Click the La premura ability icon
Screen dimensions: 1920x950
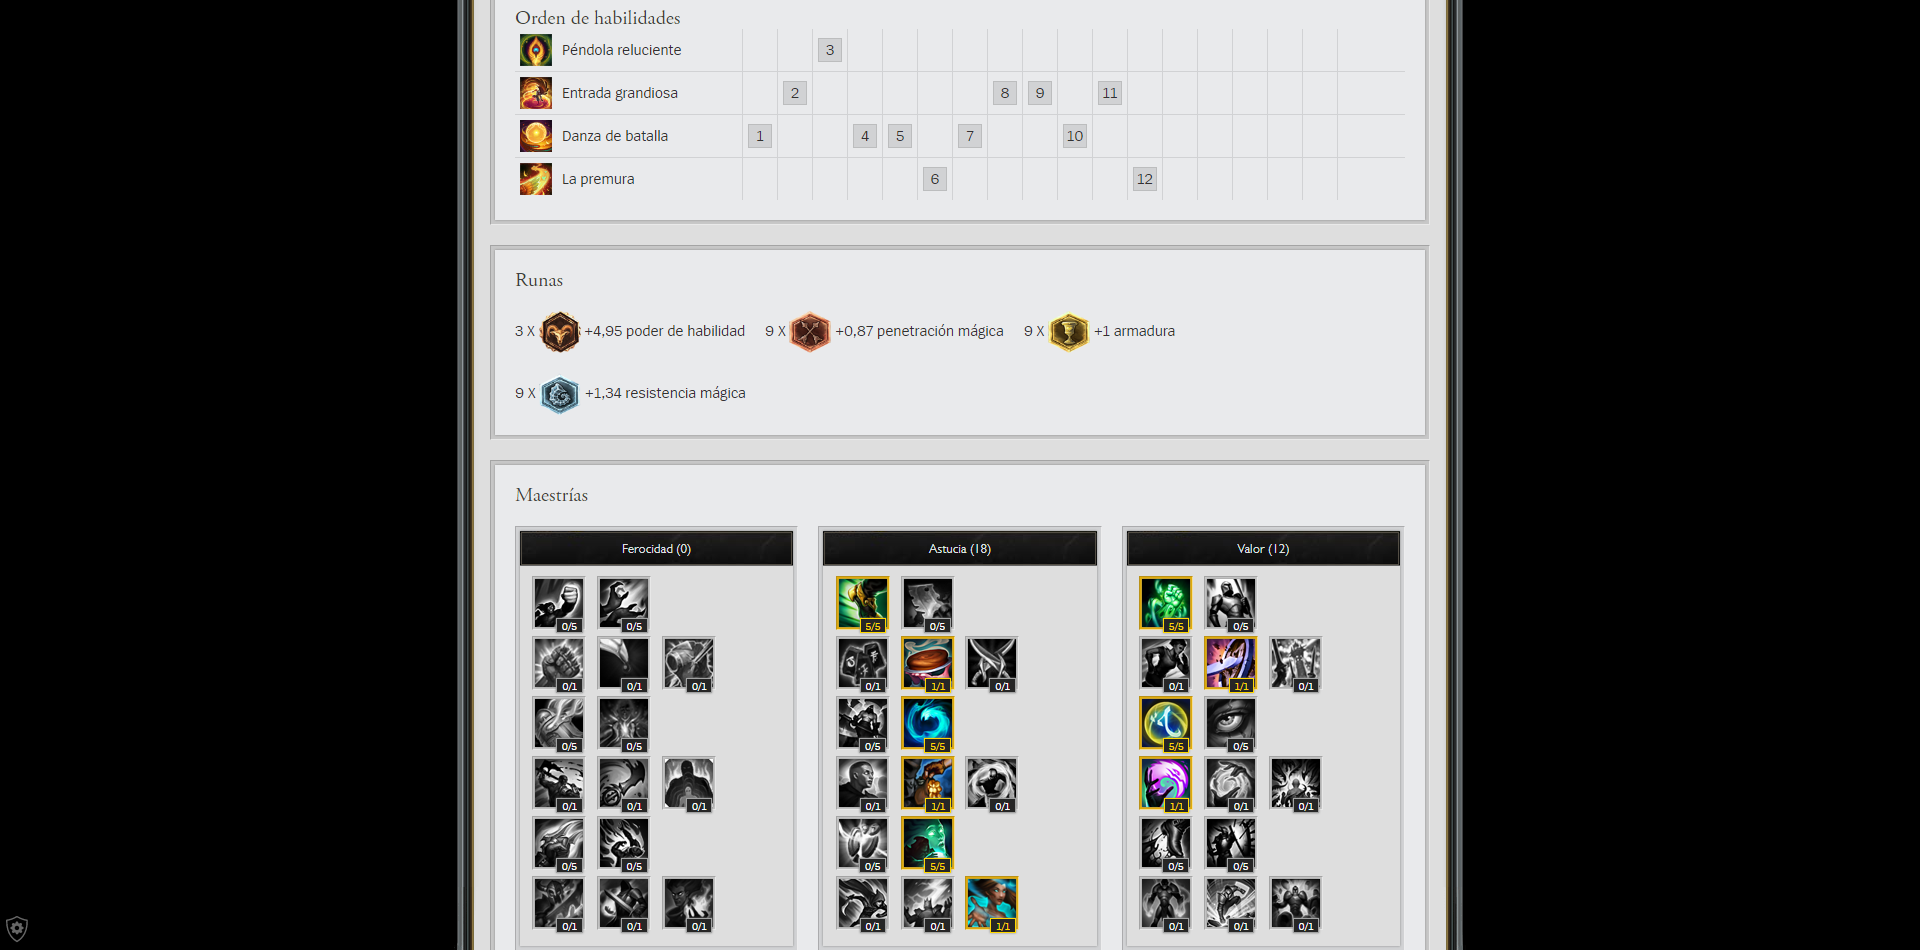click(536, 179)
